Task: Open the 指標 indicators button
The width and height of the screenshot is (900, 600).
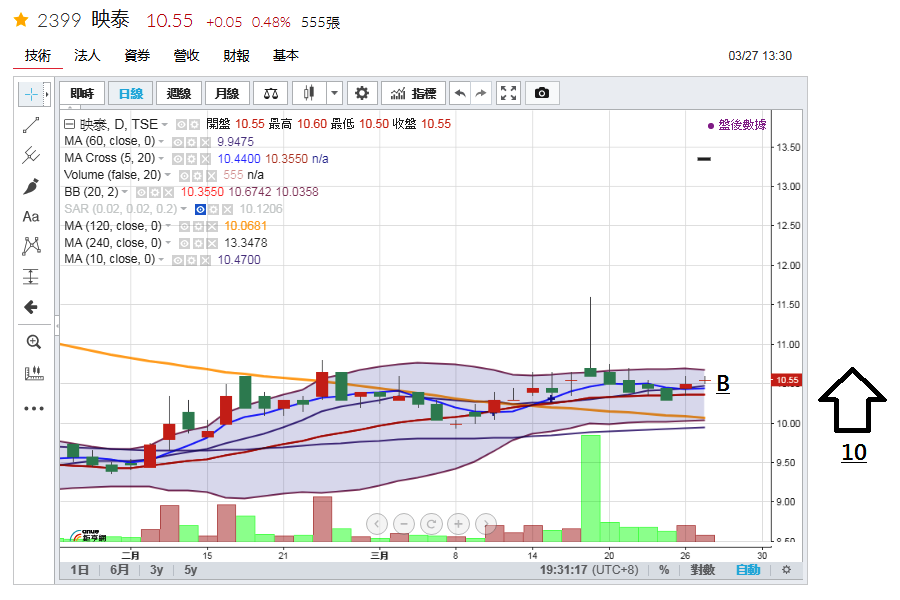Action: (x=413, y=93)
